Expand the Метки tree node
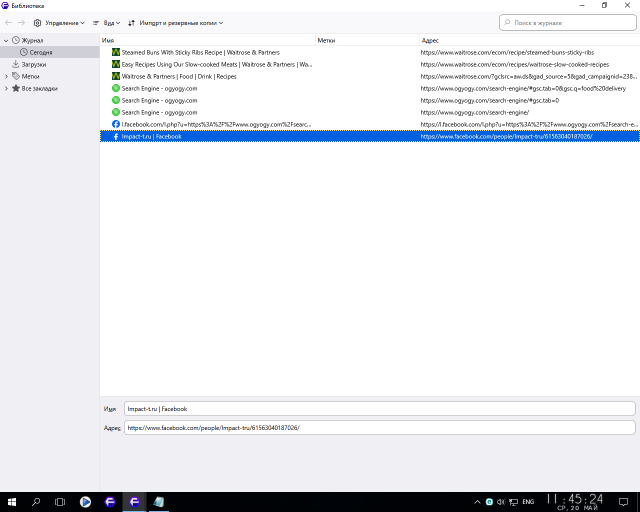Image resolution: width=640 pixels, height=512 pixels. pos(6,76)
